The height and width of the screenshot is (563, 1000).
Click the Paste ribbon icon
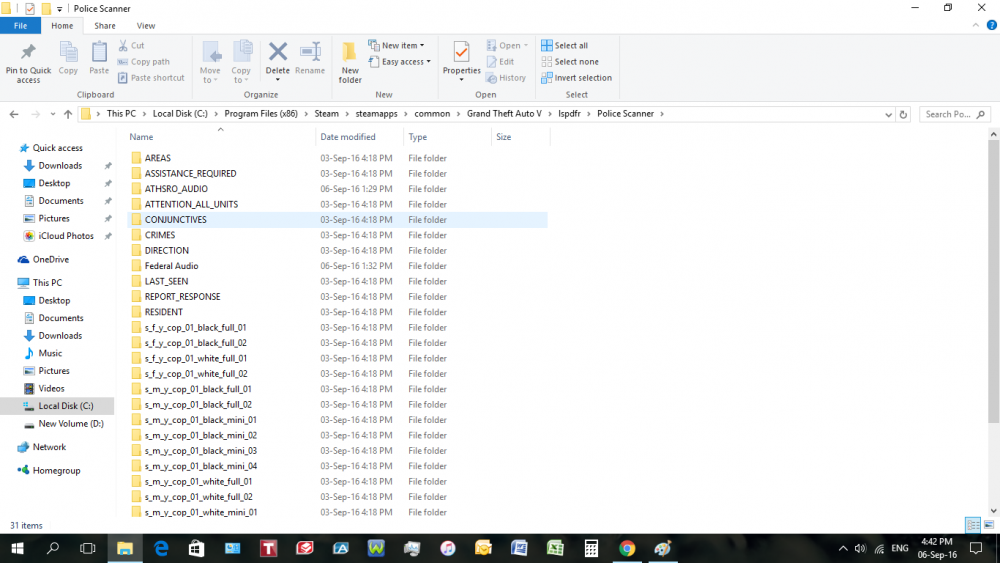[99, 52]
